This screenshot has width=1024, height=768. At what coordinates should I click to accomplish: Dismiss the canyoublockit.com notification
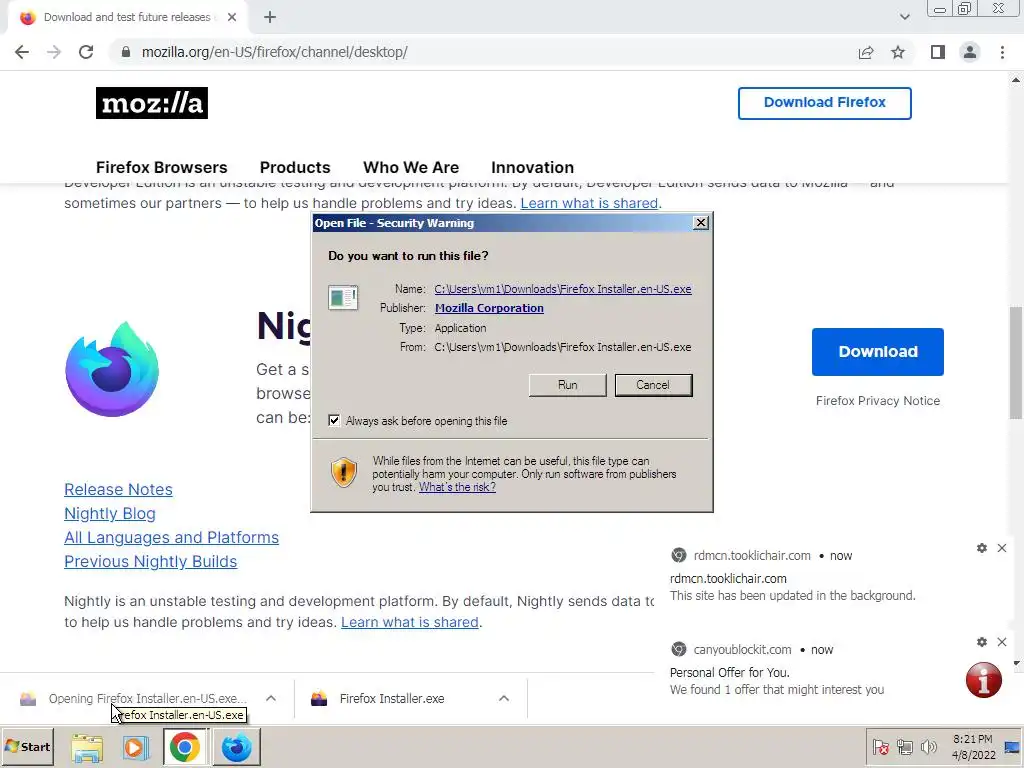click(x=1002, y=642)
